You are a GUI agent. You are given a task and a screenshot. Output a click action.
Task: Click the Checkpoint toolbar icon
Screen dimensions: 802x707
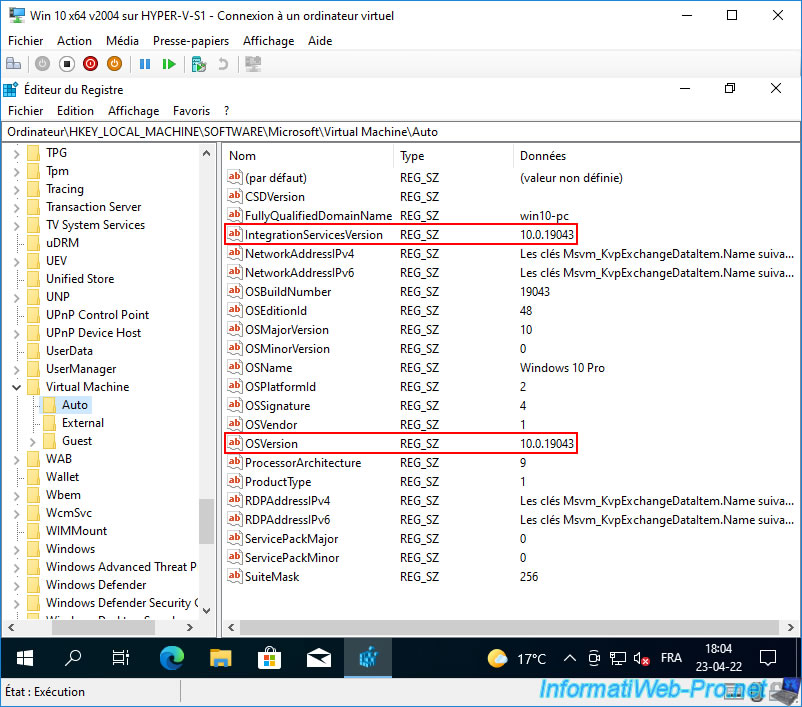coord(198,64)
